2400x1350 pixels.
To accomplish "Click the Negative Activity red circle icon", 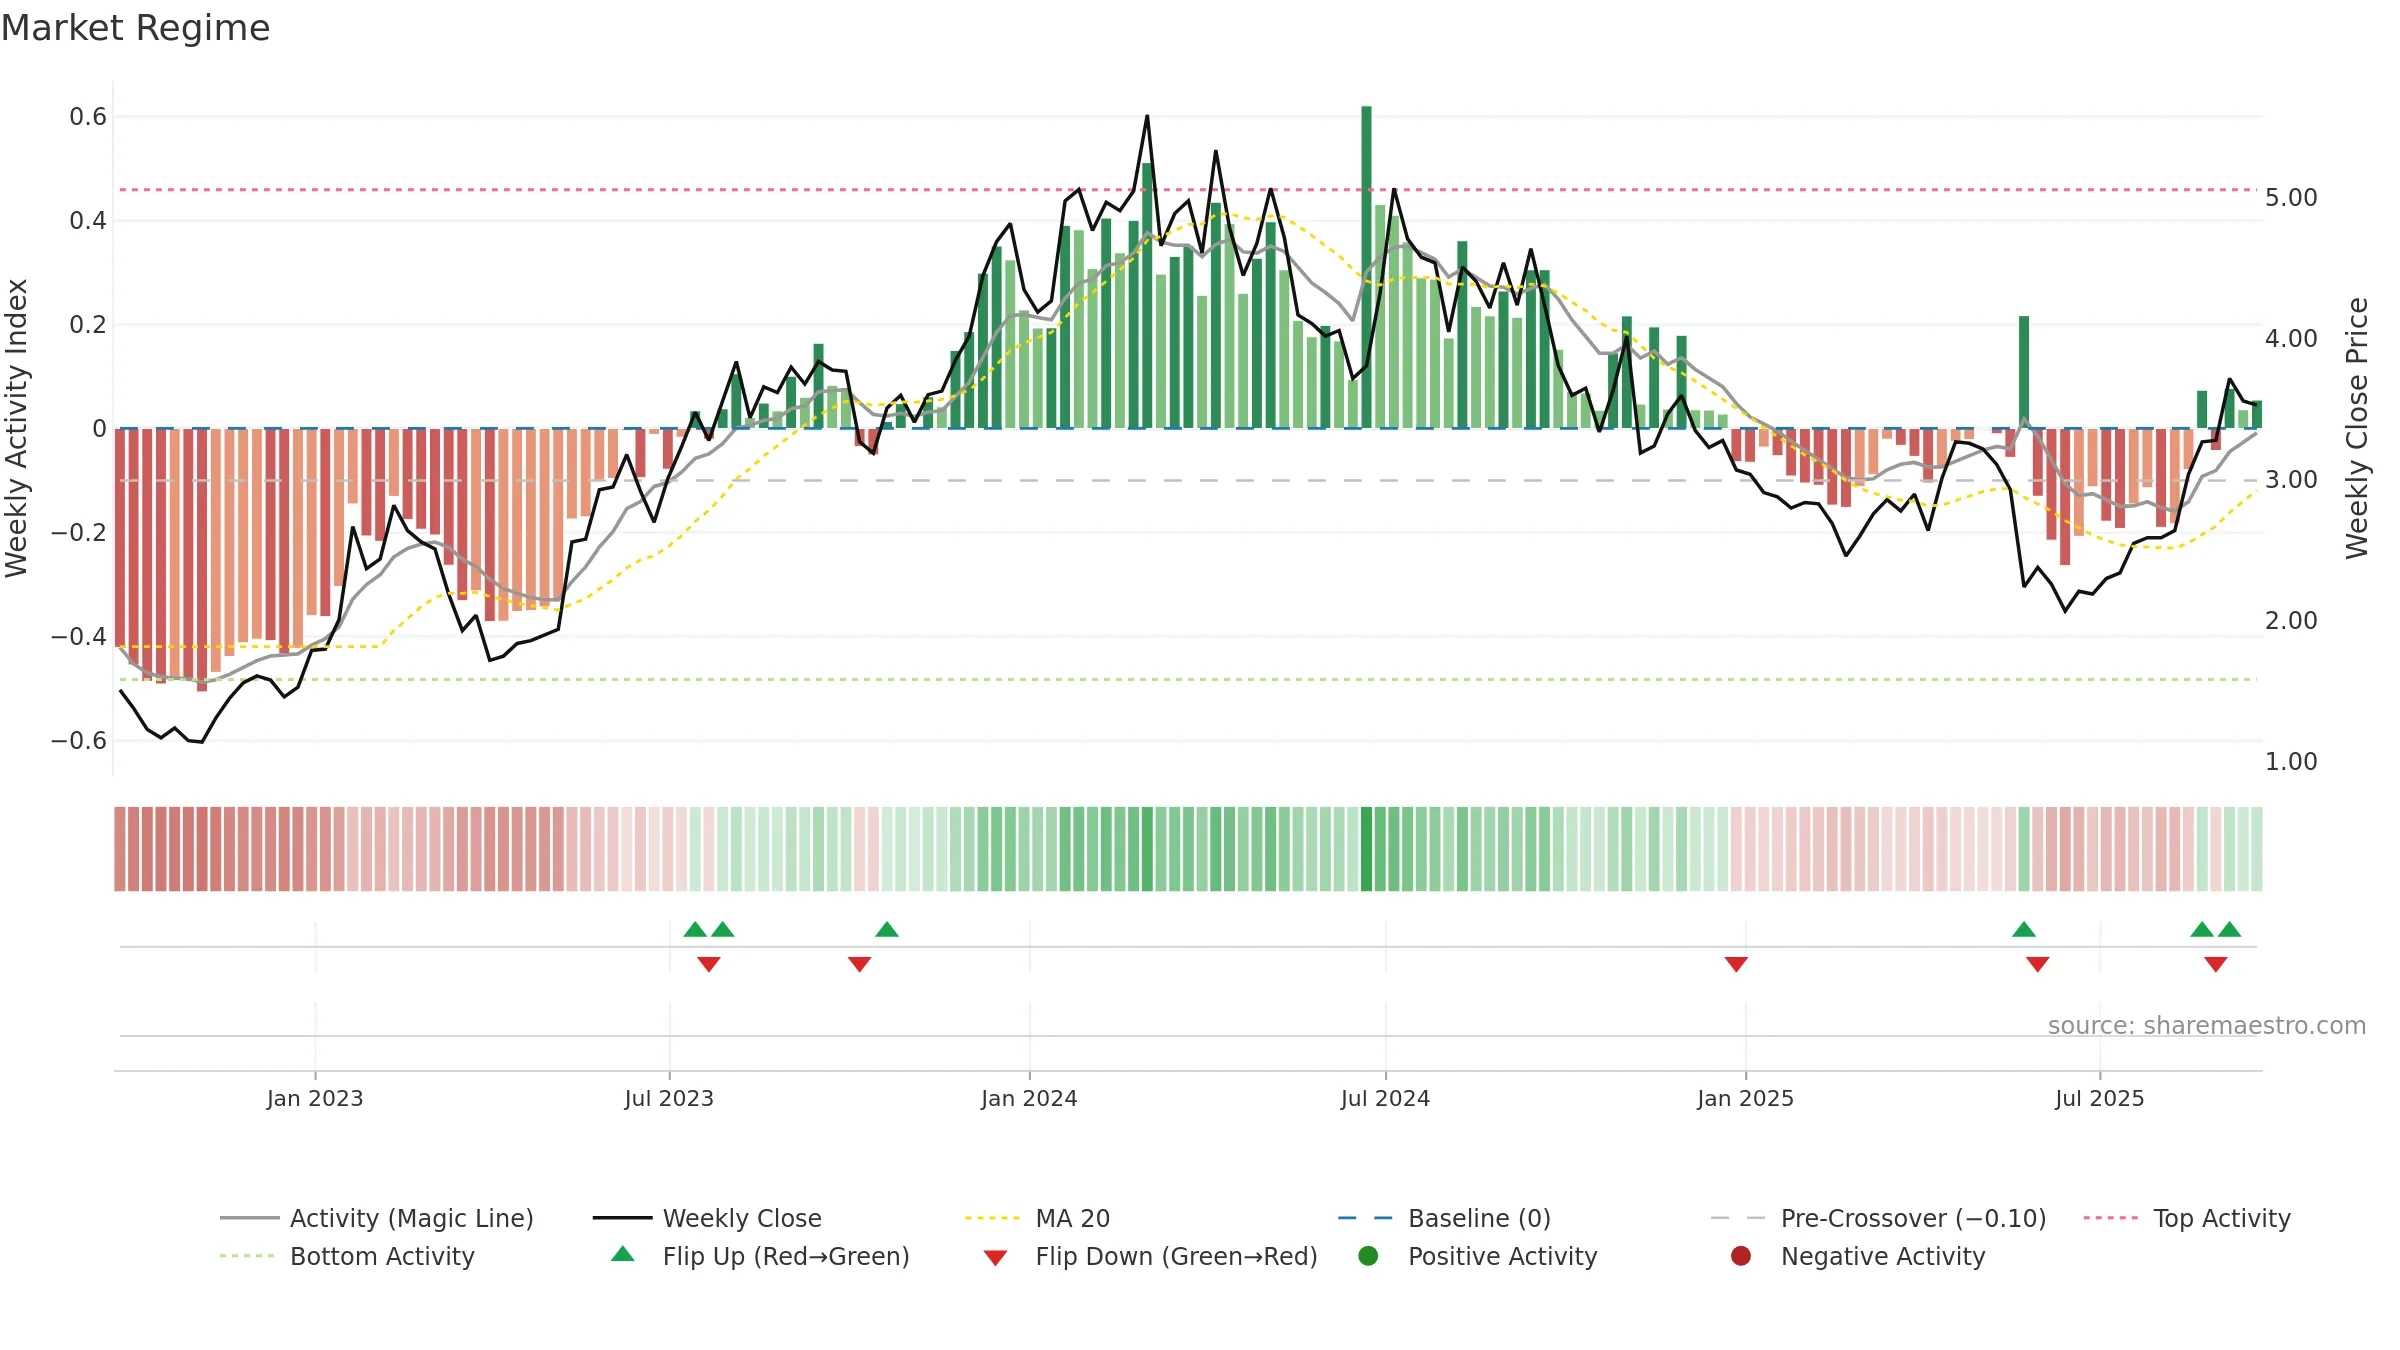I will [1741, 1256].
